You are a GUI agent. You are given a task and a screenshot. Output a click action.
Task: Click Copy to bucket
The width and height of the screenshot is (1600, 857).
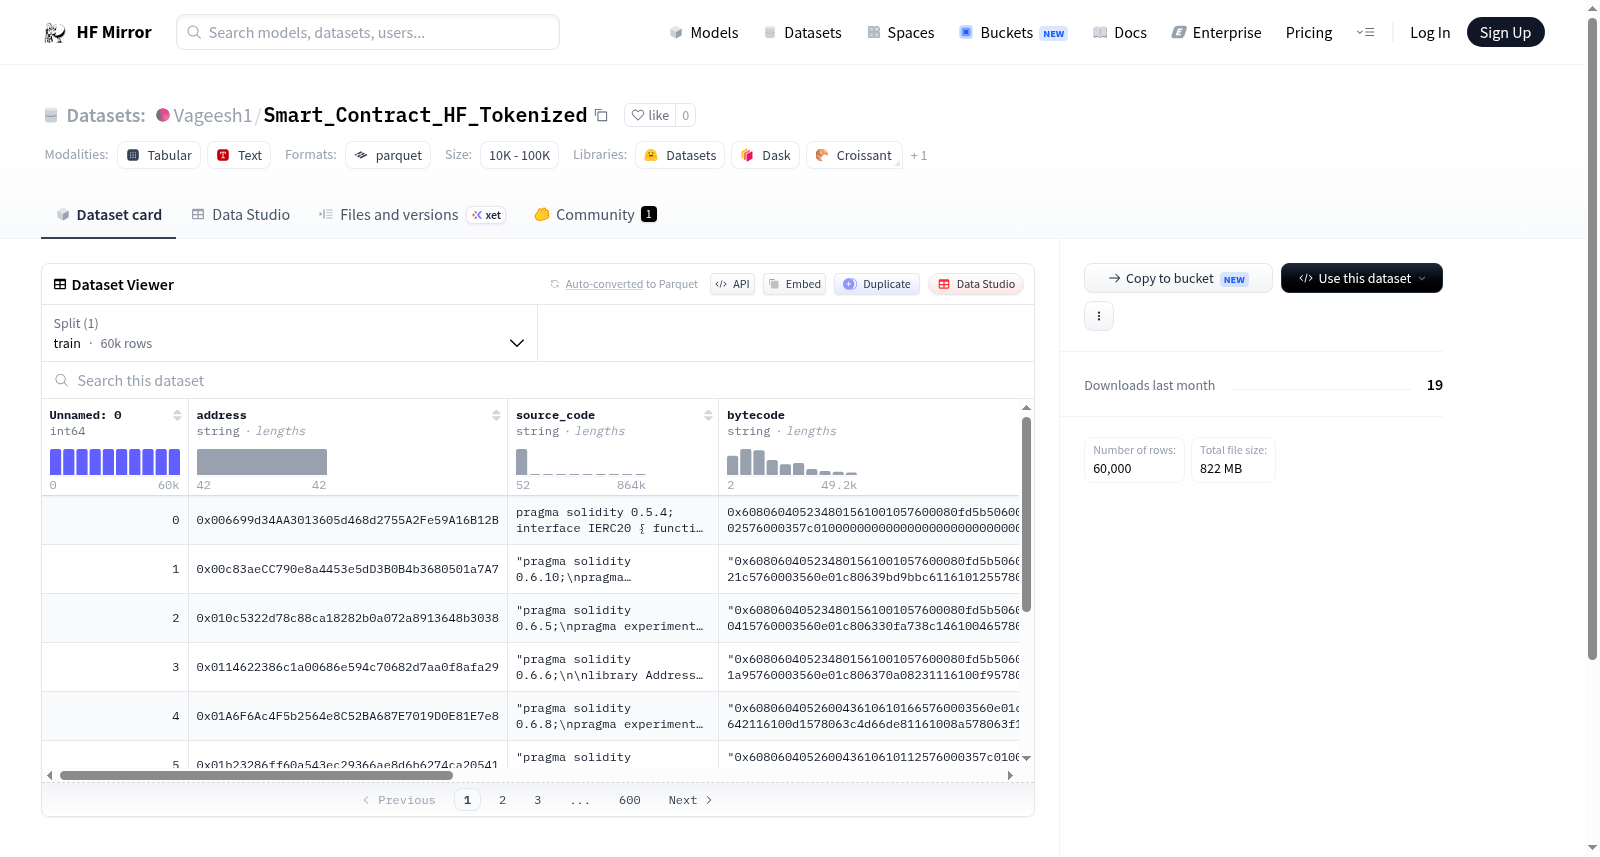[1178, 278]
